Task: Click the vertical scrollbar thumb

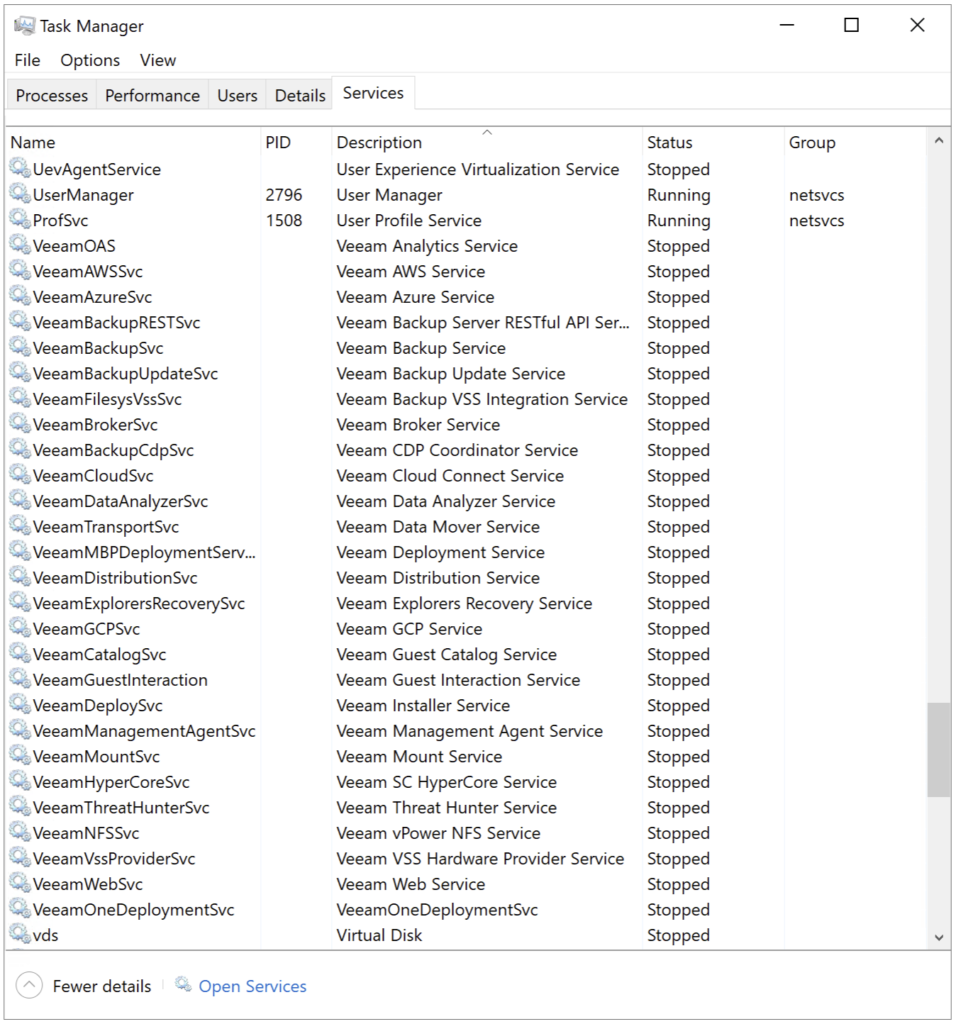Action: click(939, 750)
